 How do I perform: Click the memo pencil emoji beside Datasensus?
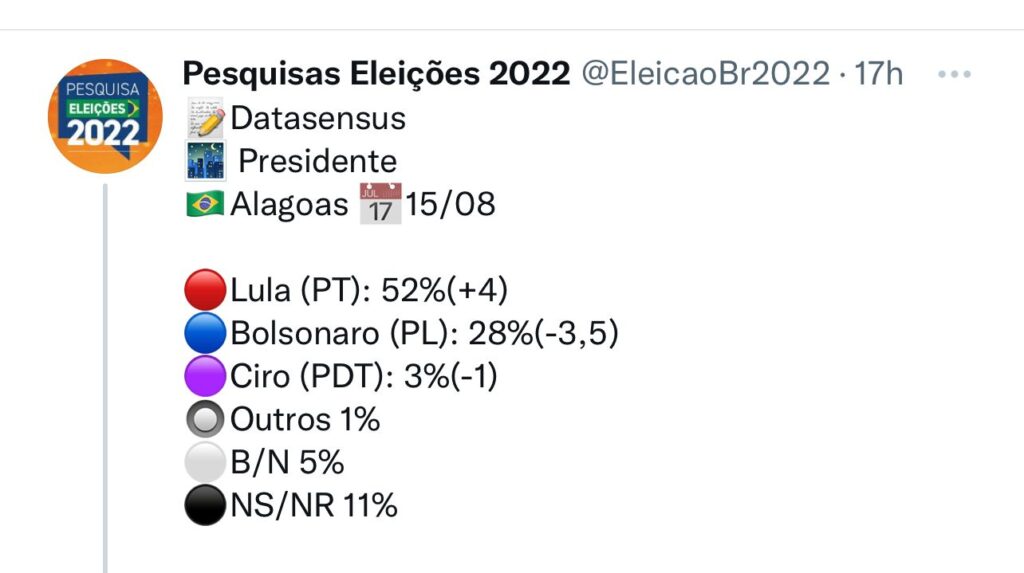205,118
